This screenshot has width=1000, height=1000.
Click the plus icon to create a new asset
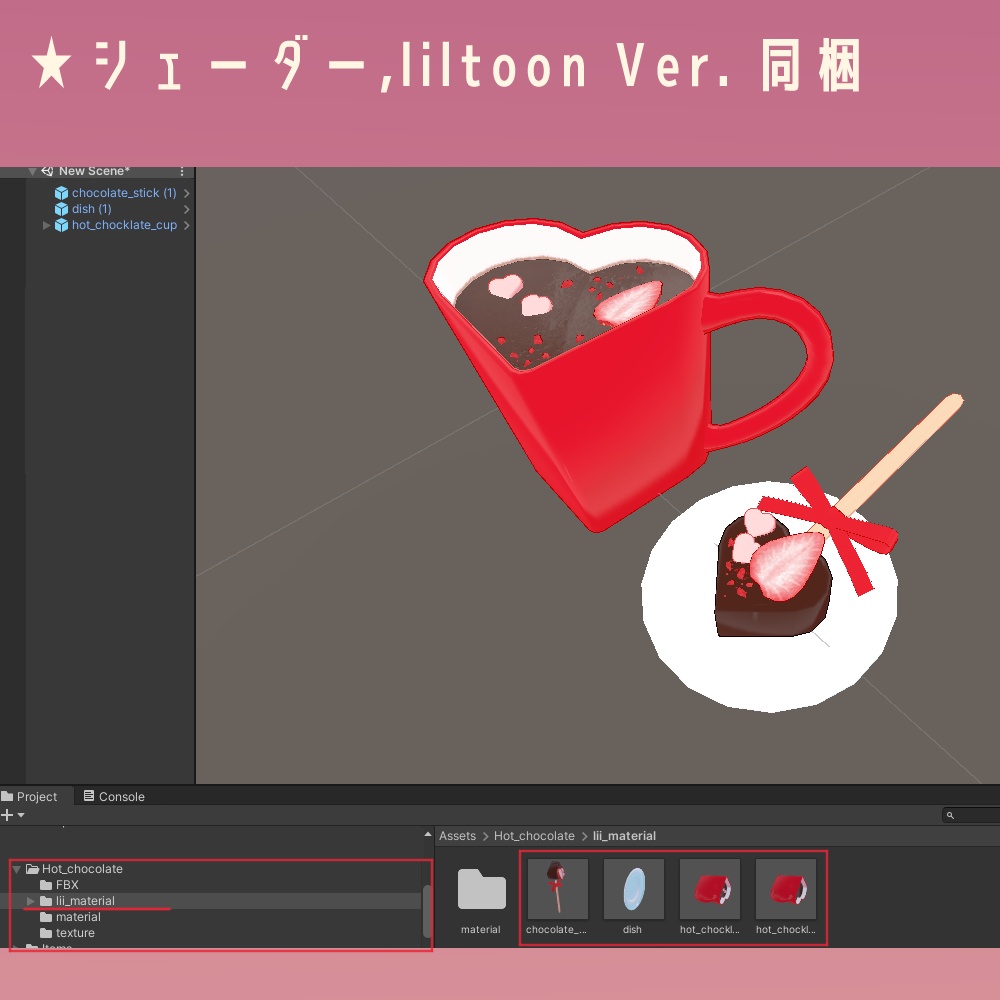[7, 815]
